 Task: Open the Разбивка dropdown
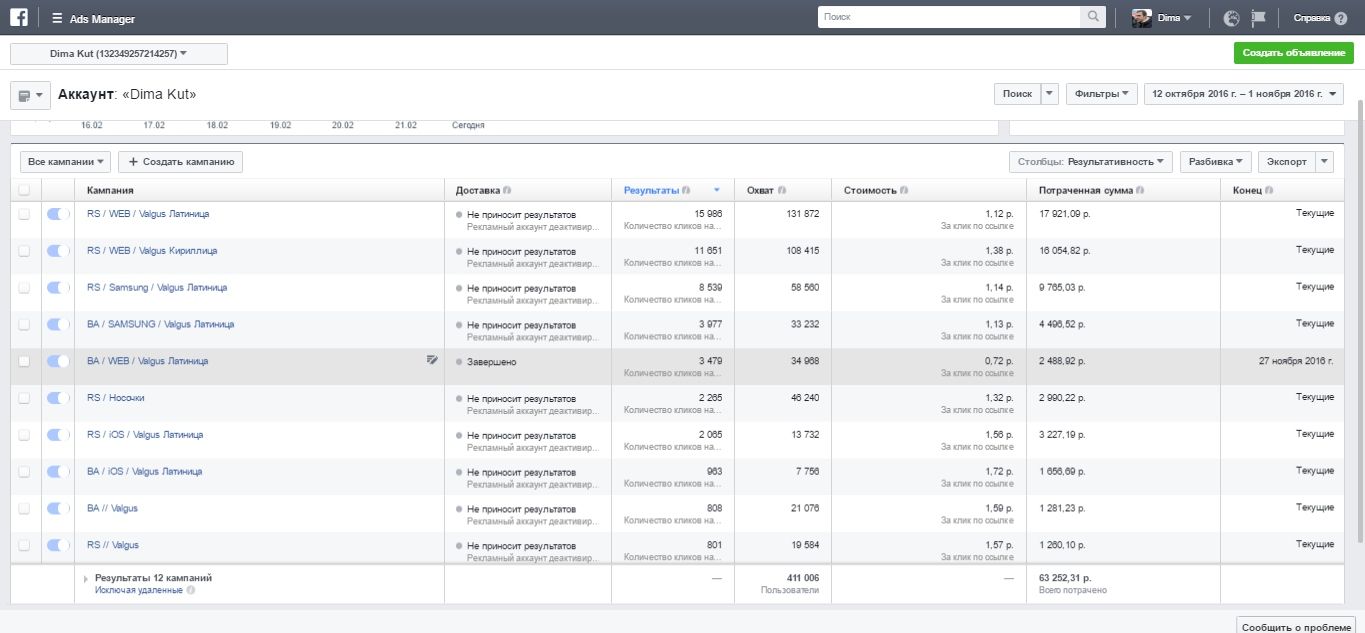[1216, 161]
